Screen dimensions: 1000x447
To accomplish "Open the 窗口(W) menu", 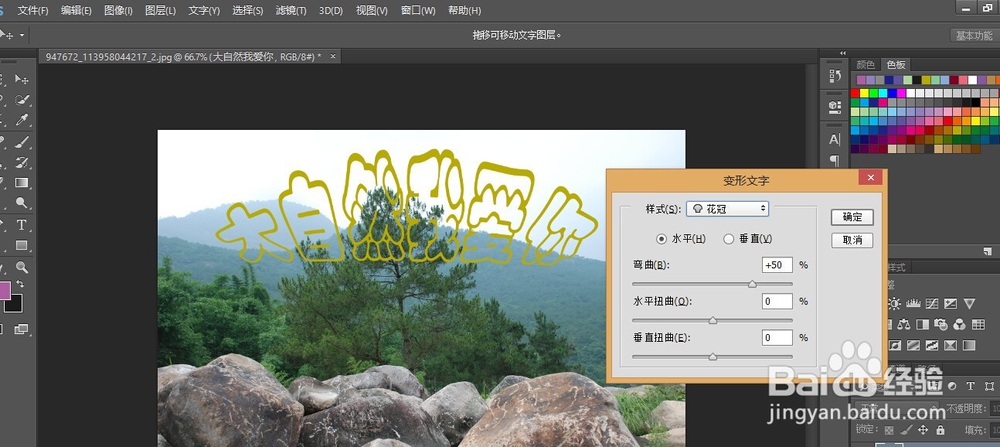I will 418,11.
